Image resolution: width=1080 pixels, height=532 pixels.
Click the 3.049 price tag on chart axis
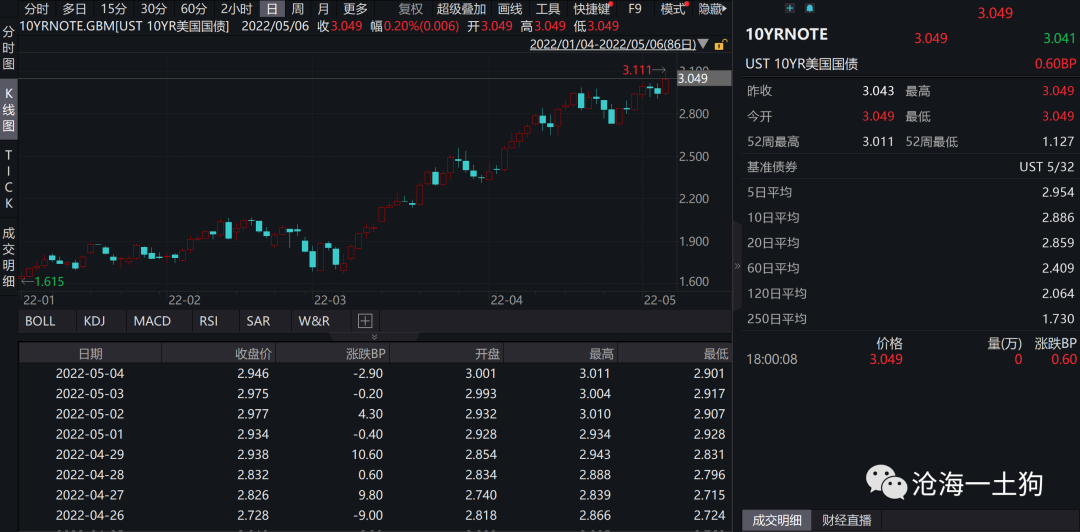(703, 79)
